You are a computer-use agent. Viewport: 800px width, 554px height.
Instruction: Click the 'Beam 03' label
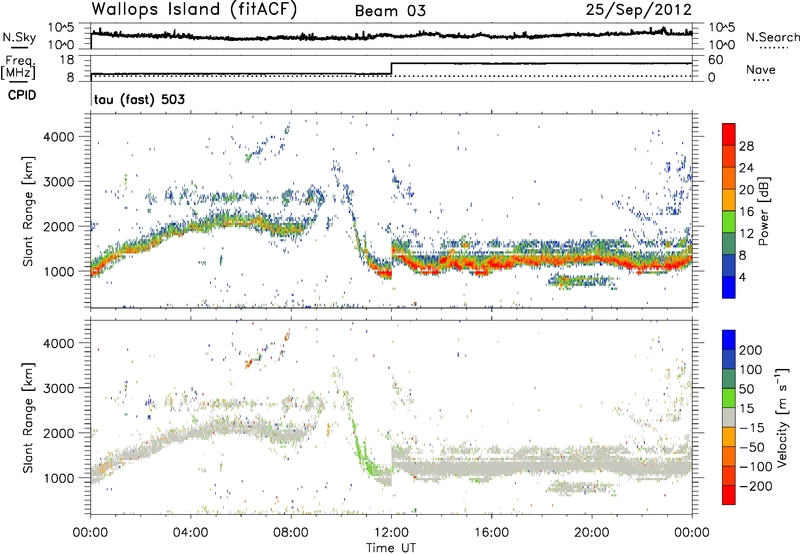pos(390,11)
